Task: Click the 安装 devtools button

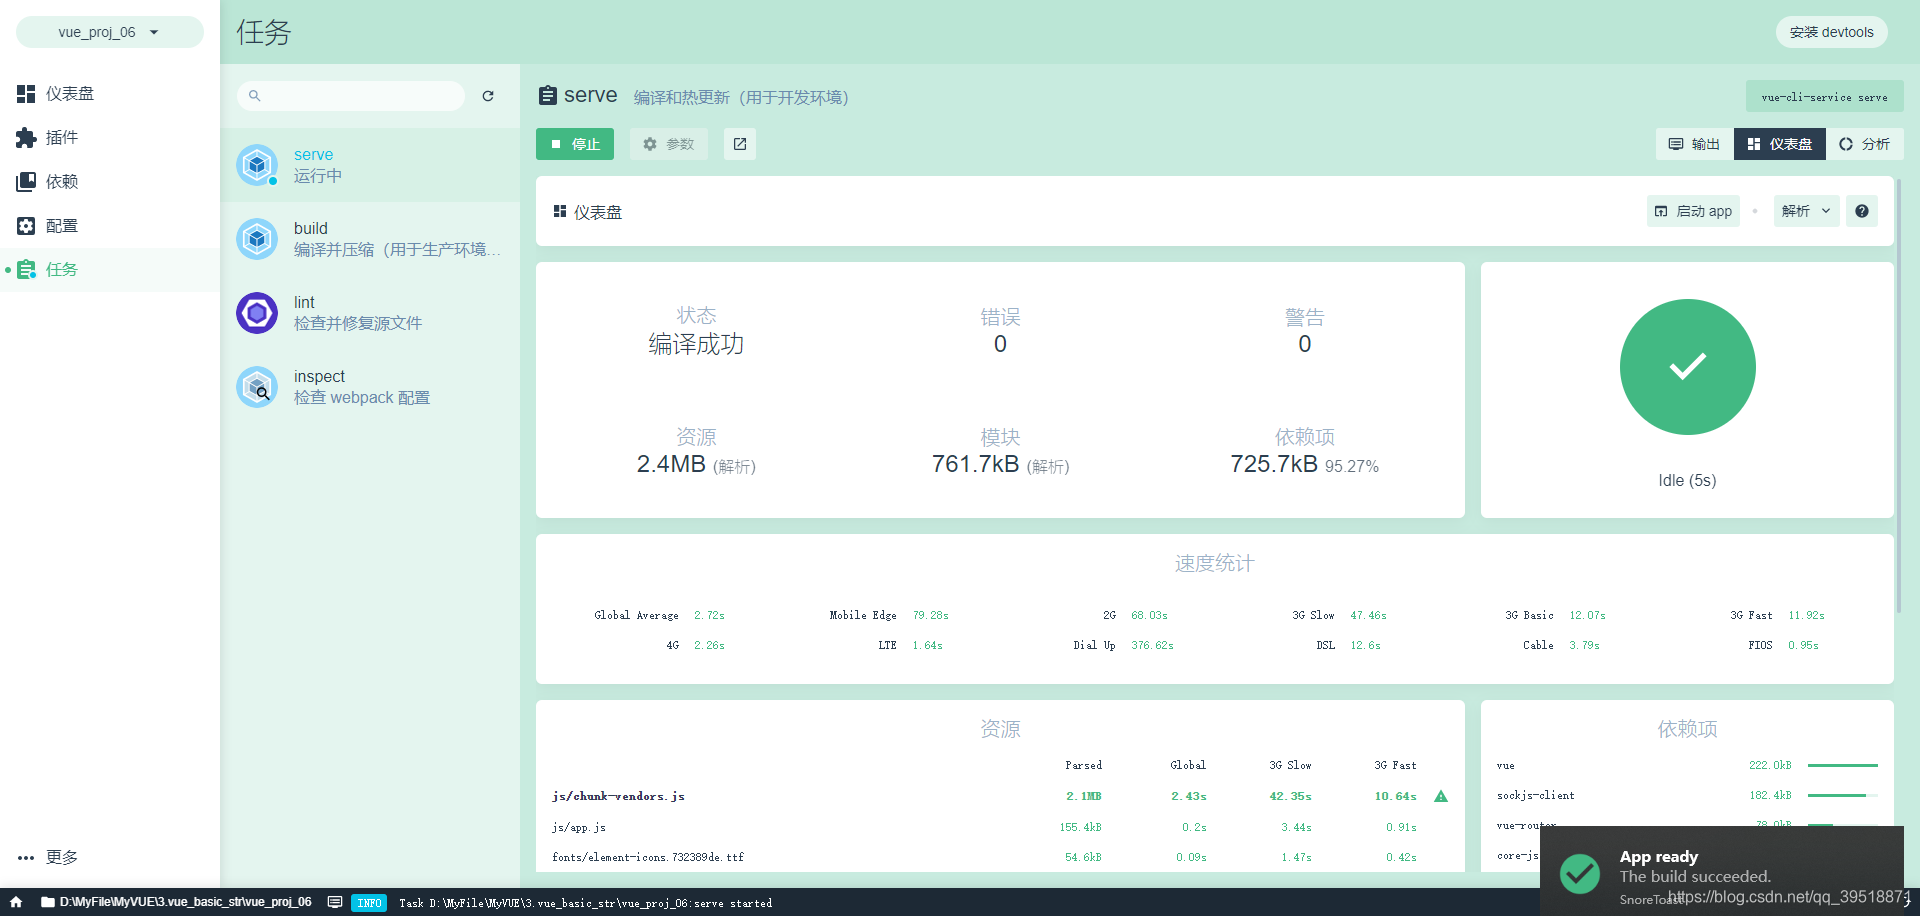Action: (x=1831, y=31)
